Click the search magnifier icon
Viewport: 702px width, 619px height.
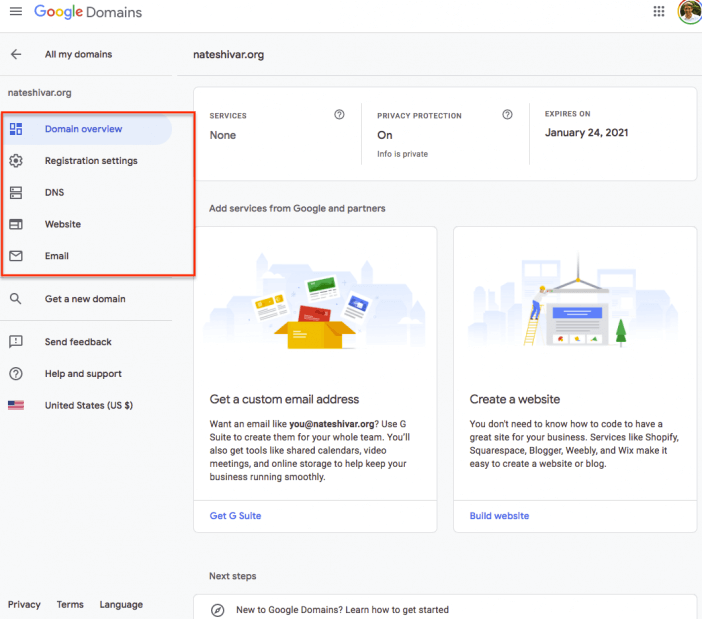(x=16, y=299)
